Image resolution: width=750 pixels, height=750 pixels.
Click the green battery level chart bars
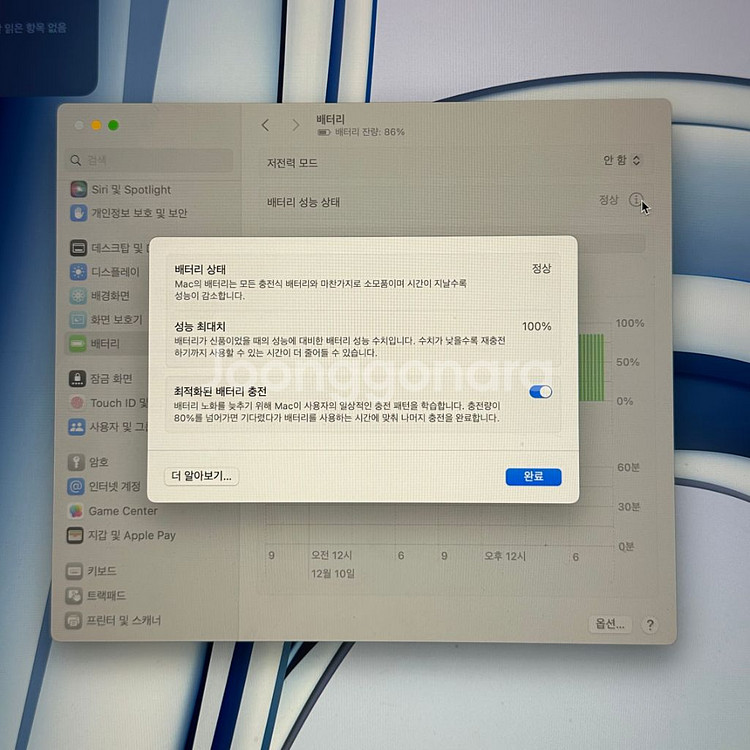tap(591, 367)
